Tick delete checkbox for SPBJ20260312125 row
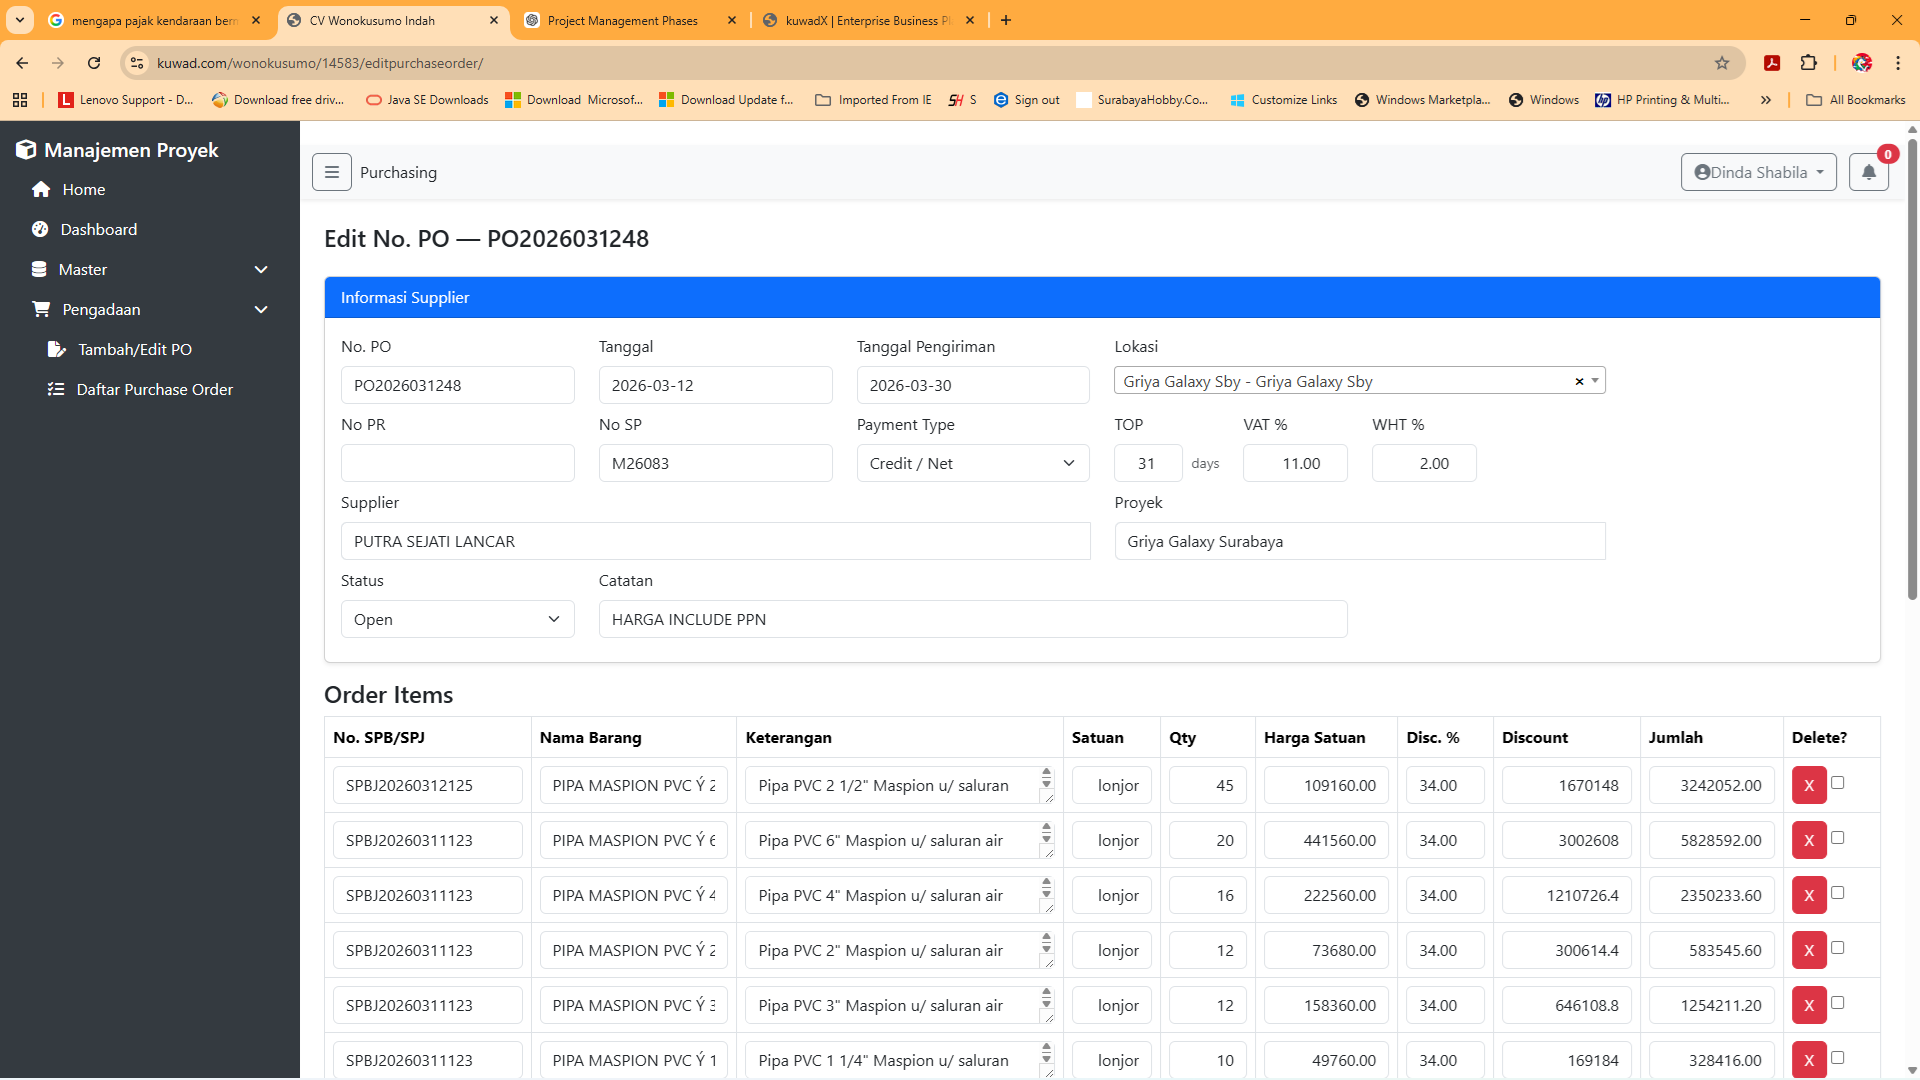The height and width of the screenshot is (1080, 1920). tap(1837, 783)
